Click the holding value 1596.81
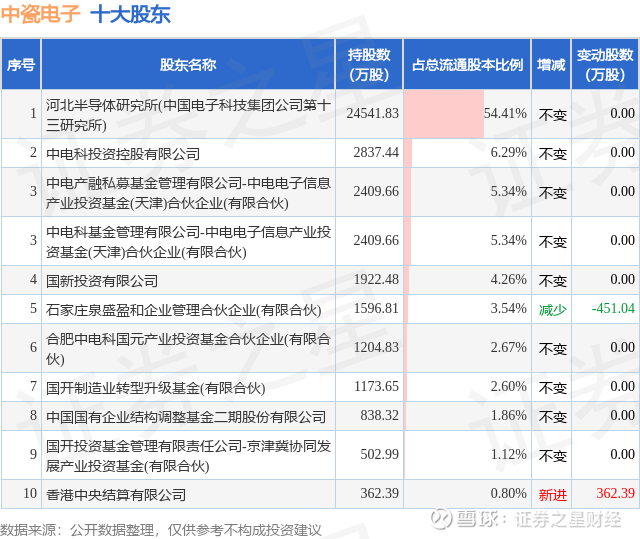The image size is (640, 539). [x=376, y=308]
